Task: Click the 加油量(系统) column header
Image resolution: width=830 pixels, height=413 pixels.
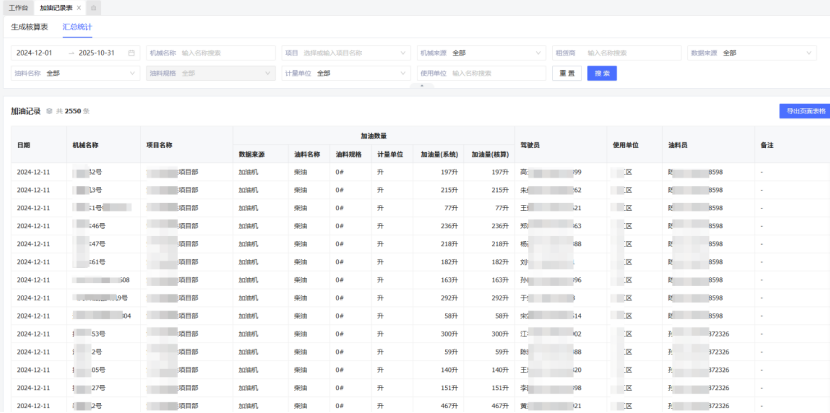Action: 439,154
